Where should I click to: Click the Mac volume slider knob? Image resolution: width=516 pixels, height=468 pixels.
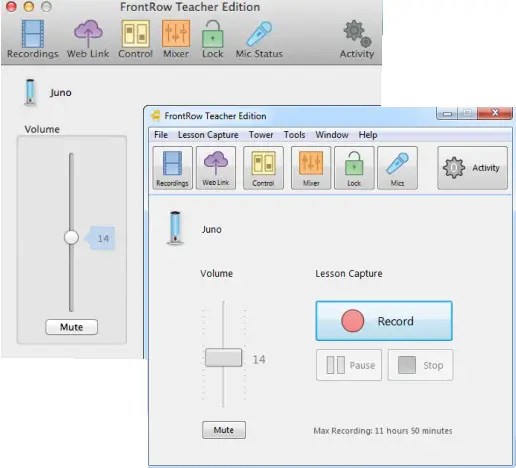pyautogui.click(x=71, y=238)
